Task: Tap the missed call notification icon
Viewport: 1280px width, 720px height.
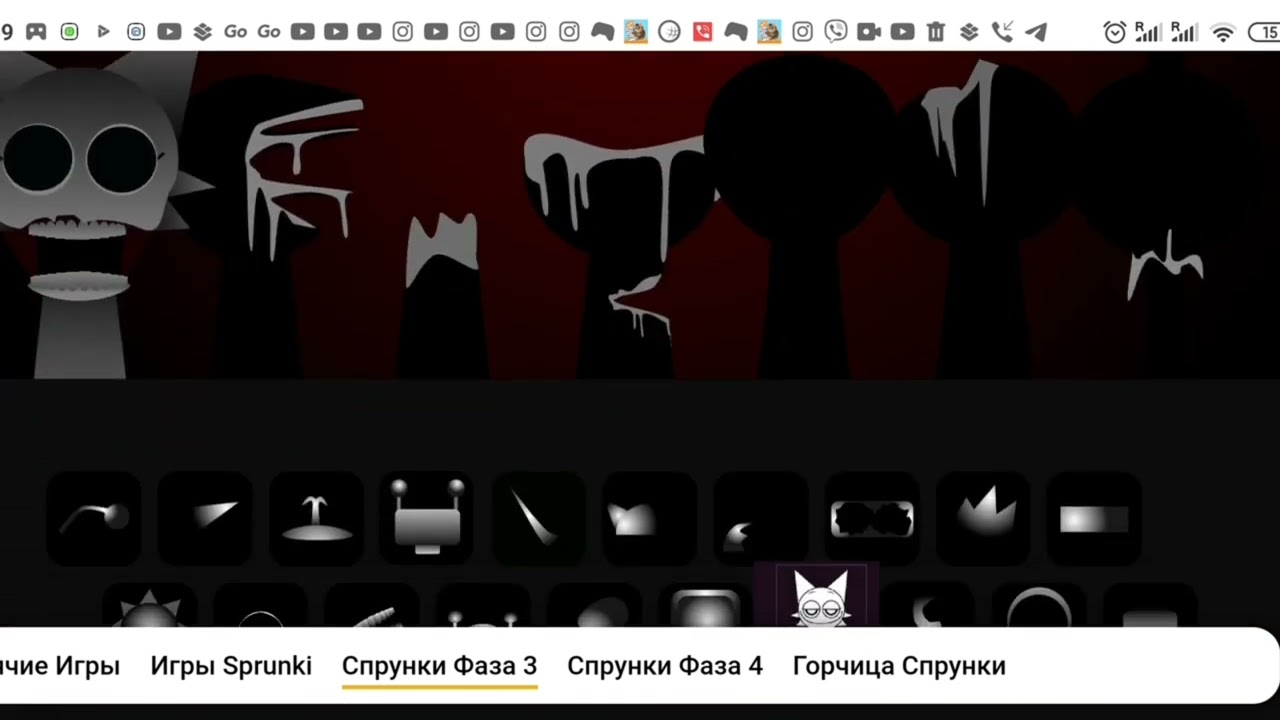Action: [x=1002, y=32]
